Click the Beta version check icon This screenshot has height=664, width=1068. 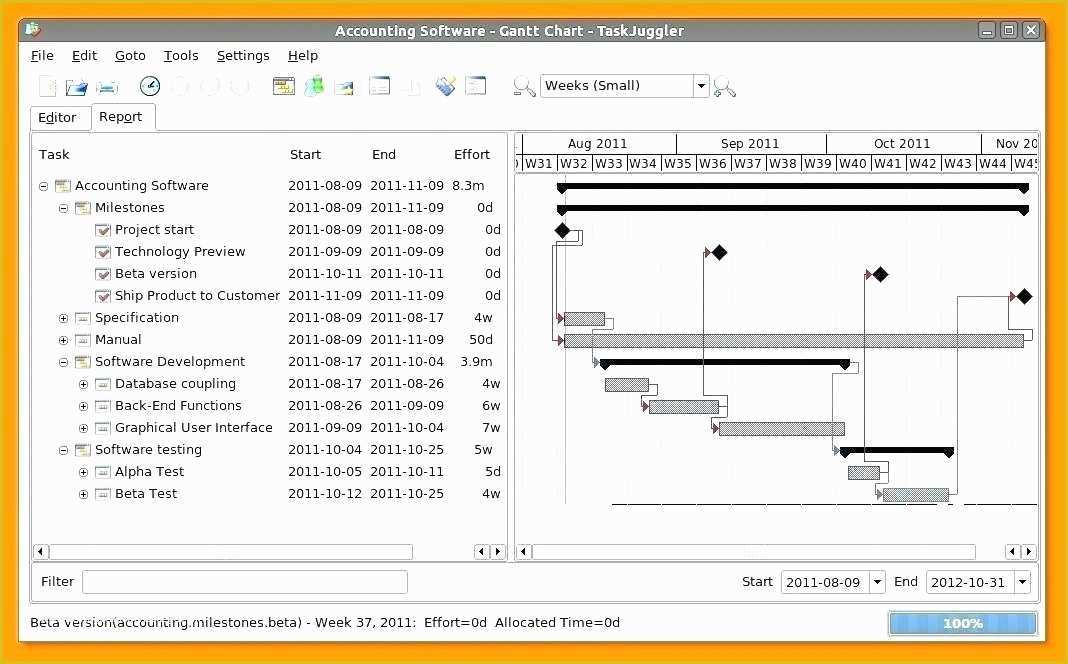pos(103,274)
